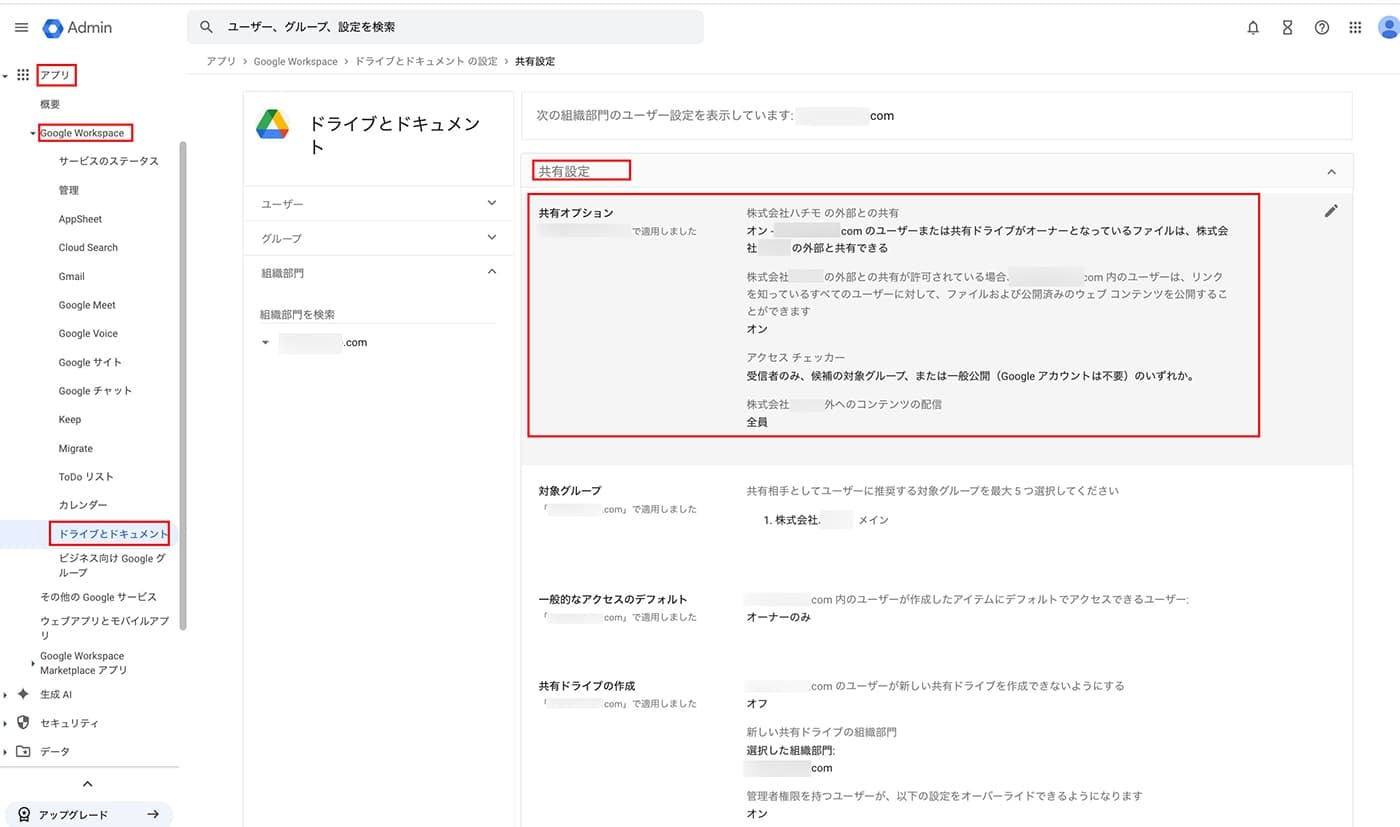Expand the データ sidebar node
The height and width of the screenshot is (827, 1400).
pyautogui.click(x=5, y=752)
